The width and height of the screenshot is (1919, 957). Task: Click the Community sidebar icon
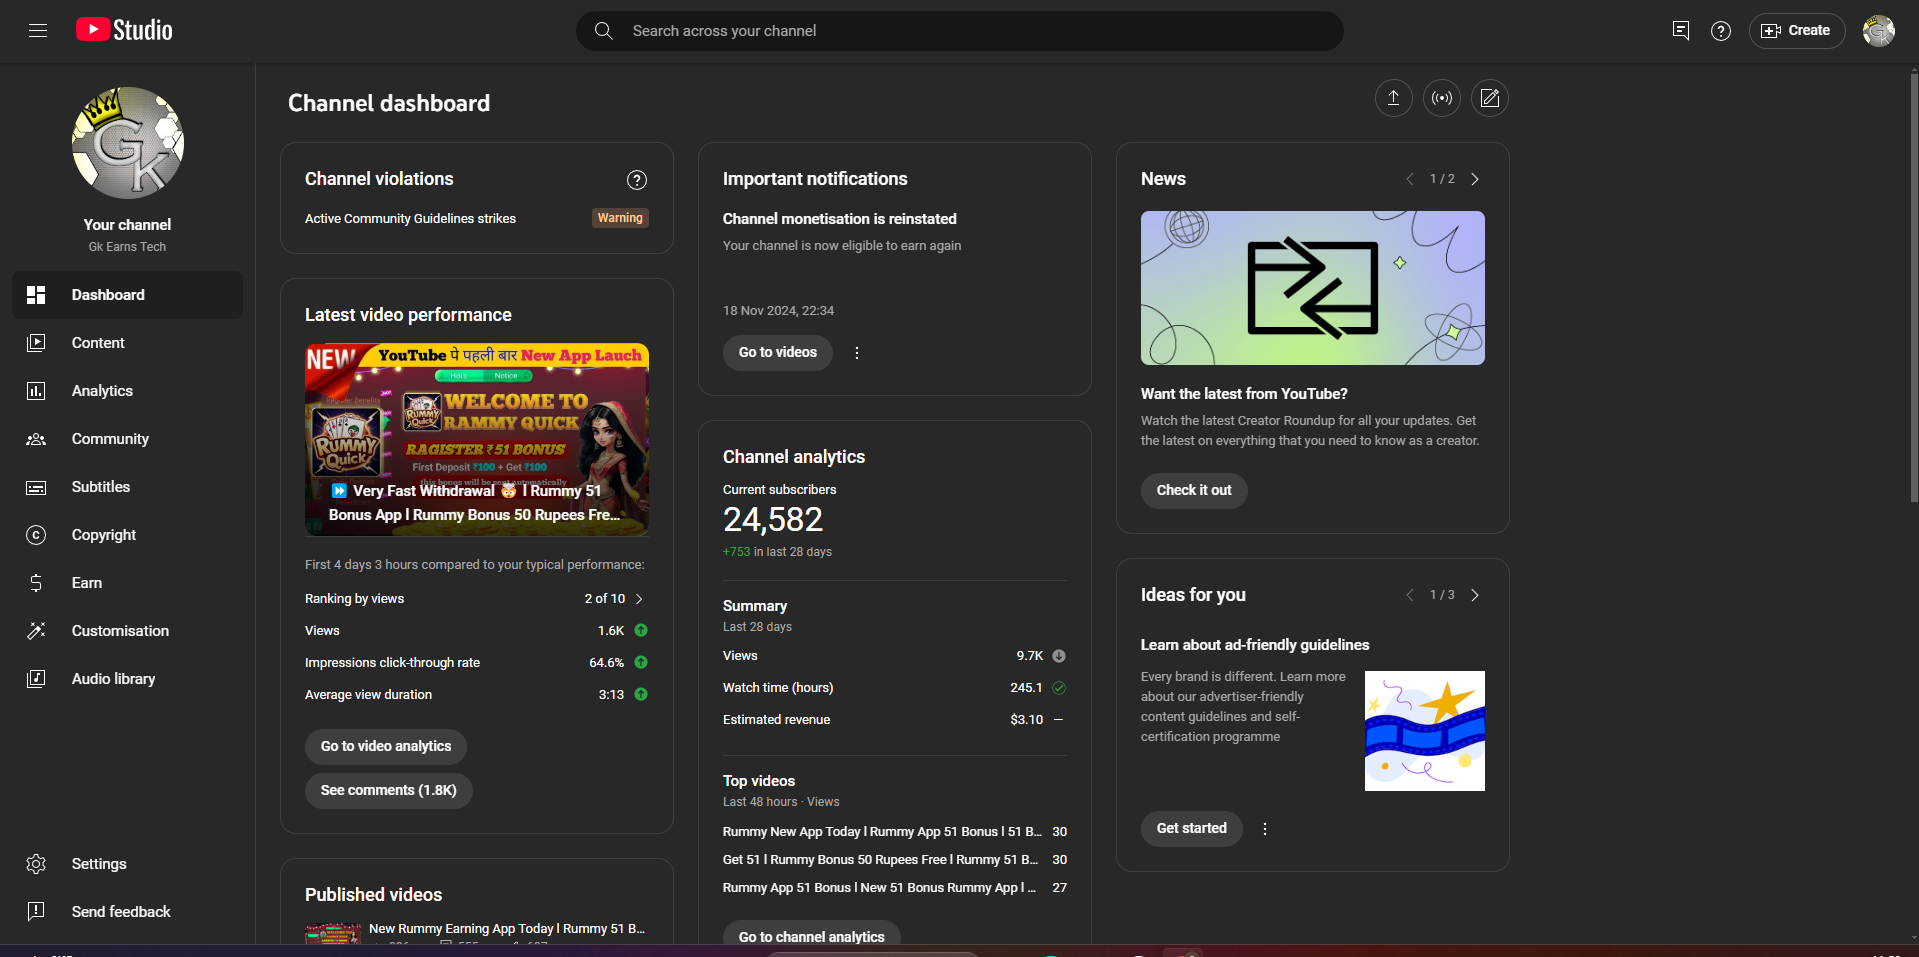(x=36, y=439)
